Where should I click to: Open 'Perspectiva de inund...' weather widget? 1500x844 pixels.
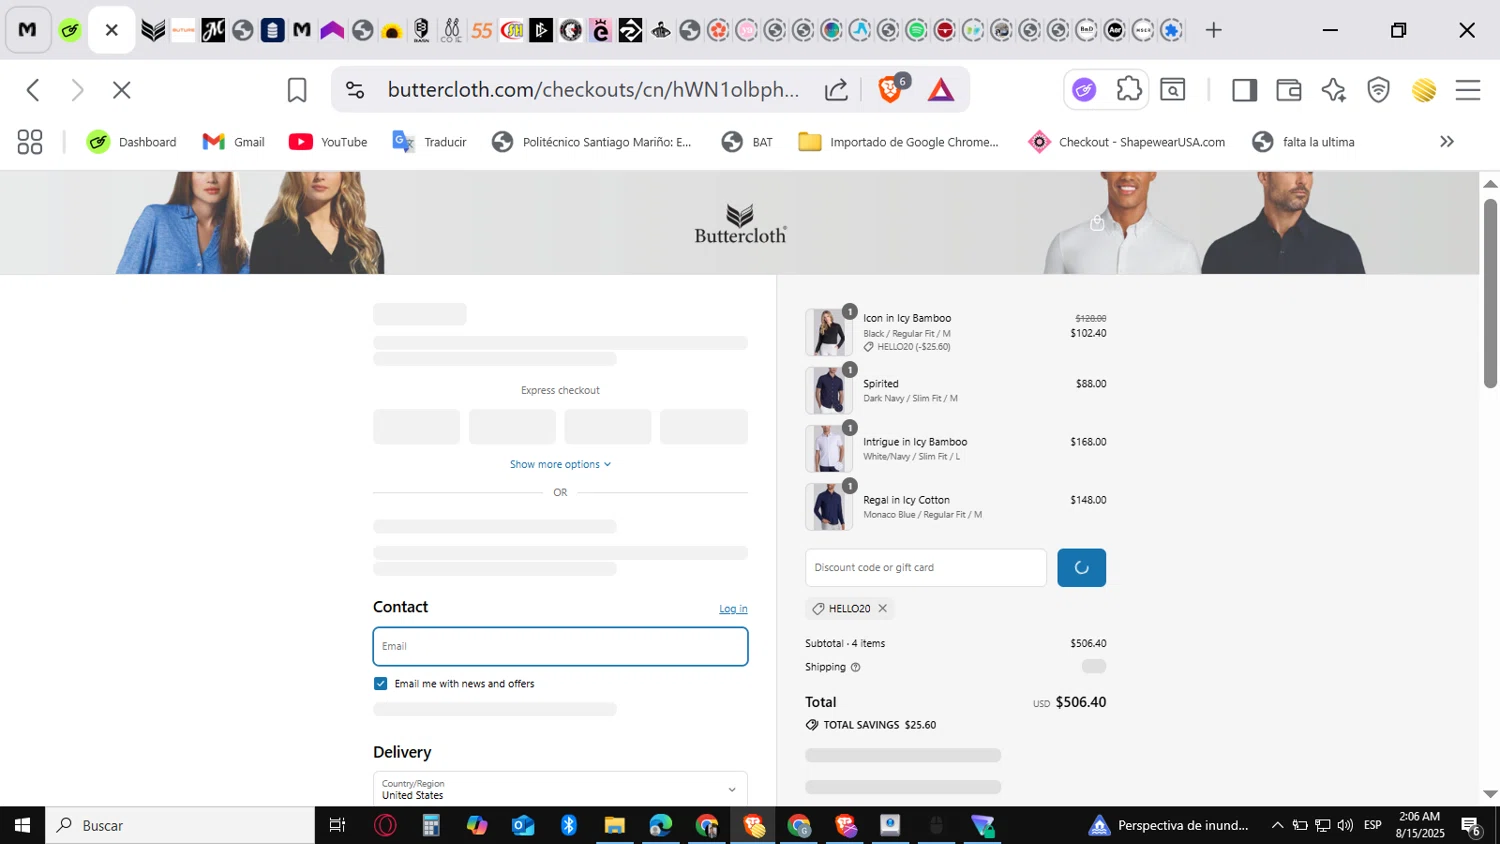point(1168,825)
